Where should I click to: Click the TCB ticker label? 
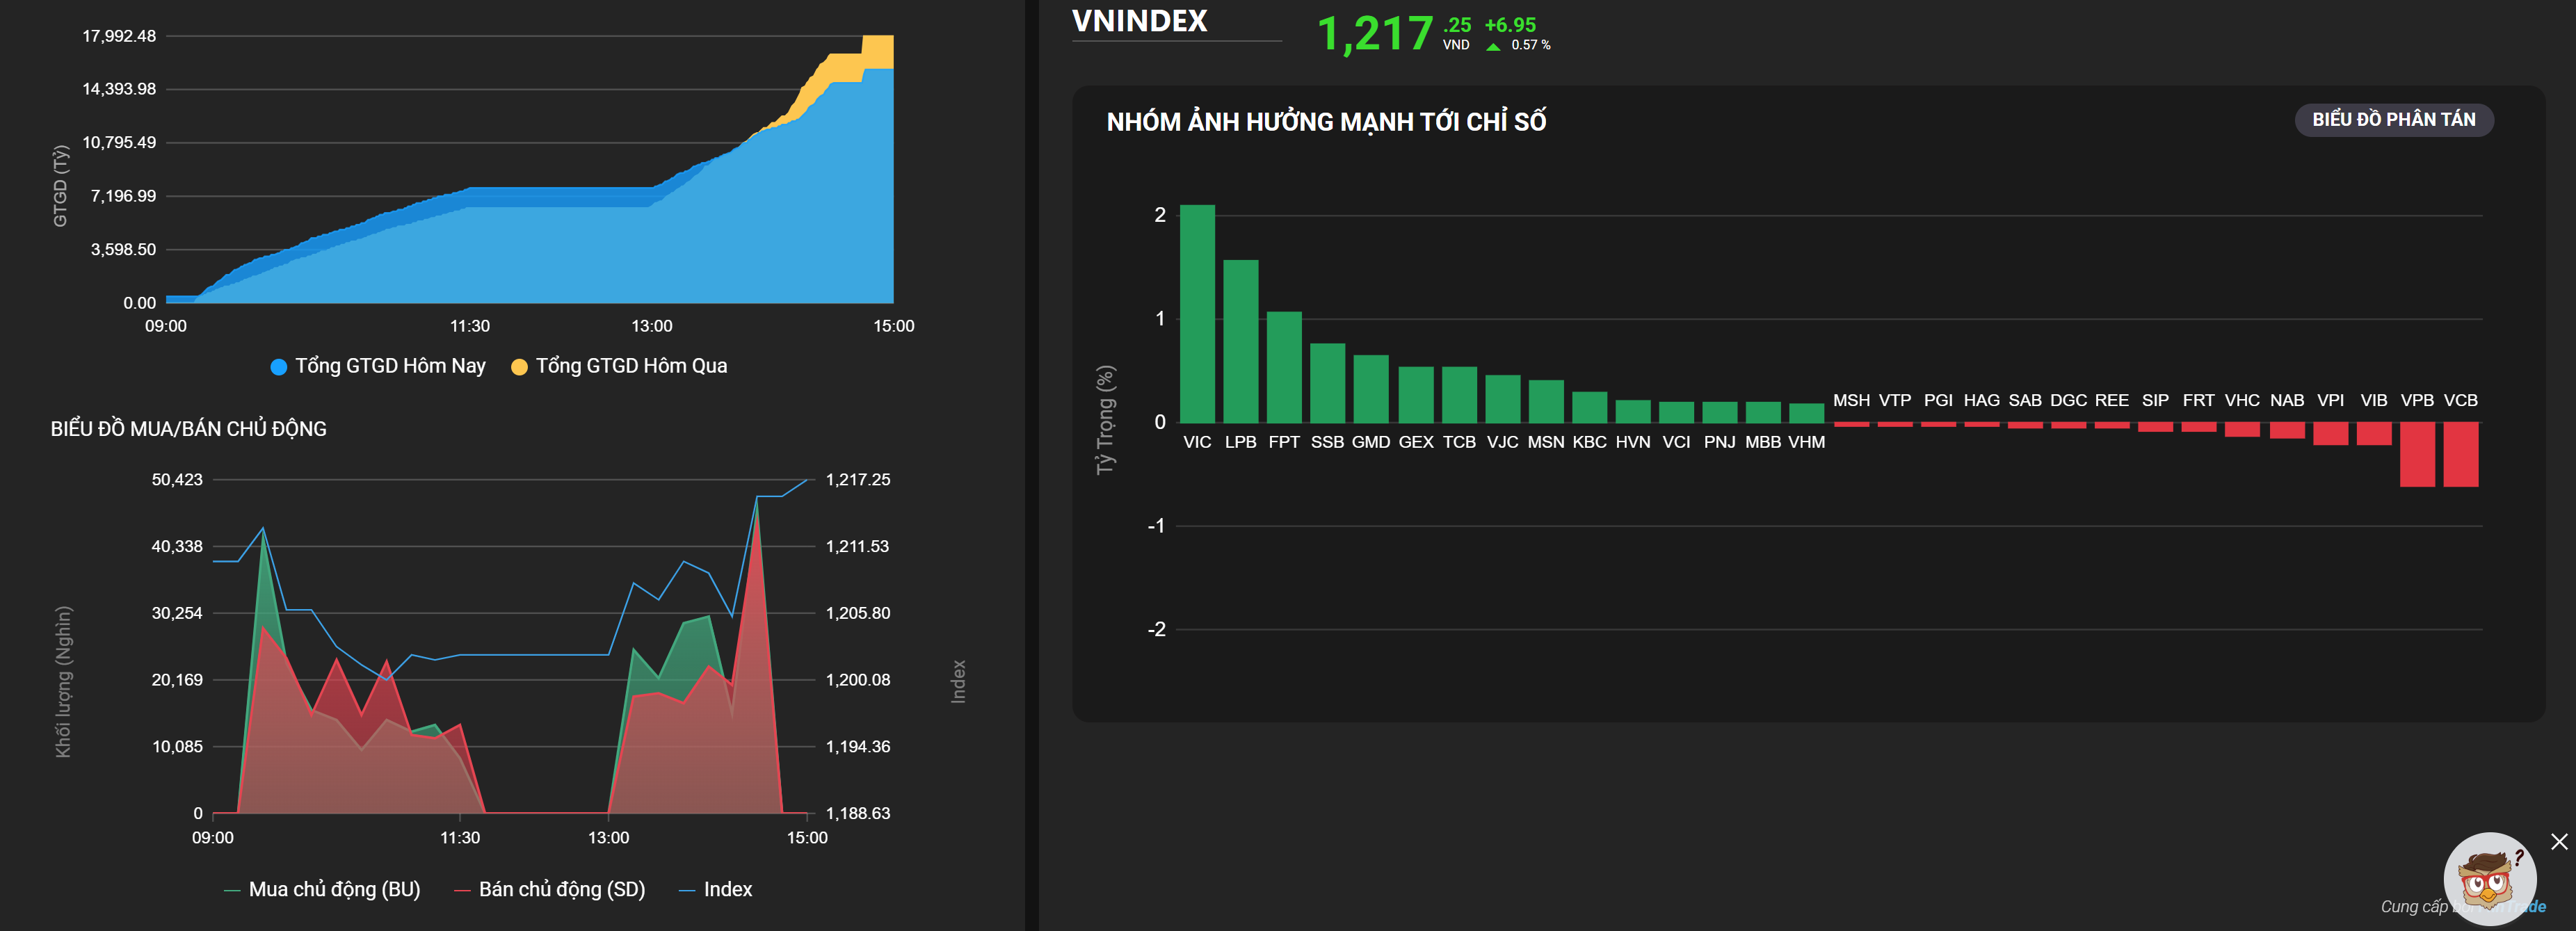point(1459,442)
